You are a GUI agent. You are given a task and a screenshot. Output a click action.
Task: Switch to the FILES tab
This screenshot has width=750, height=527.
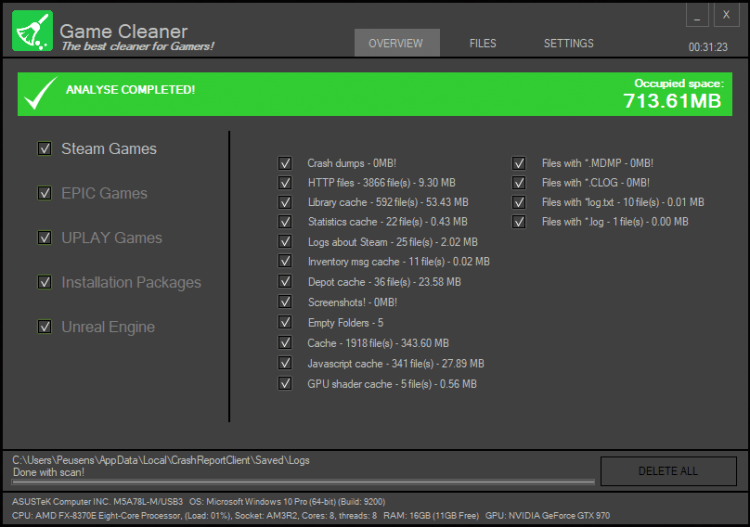click(x=483, y=44)
